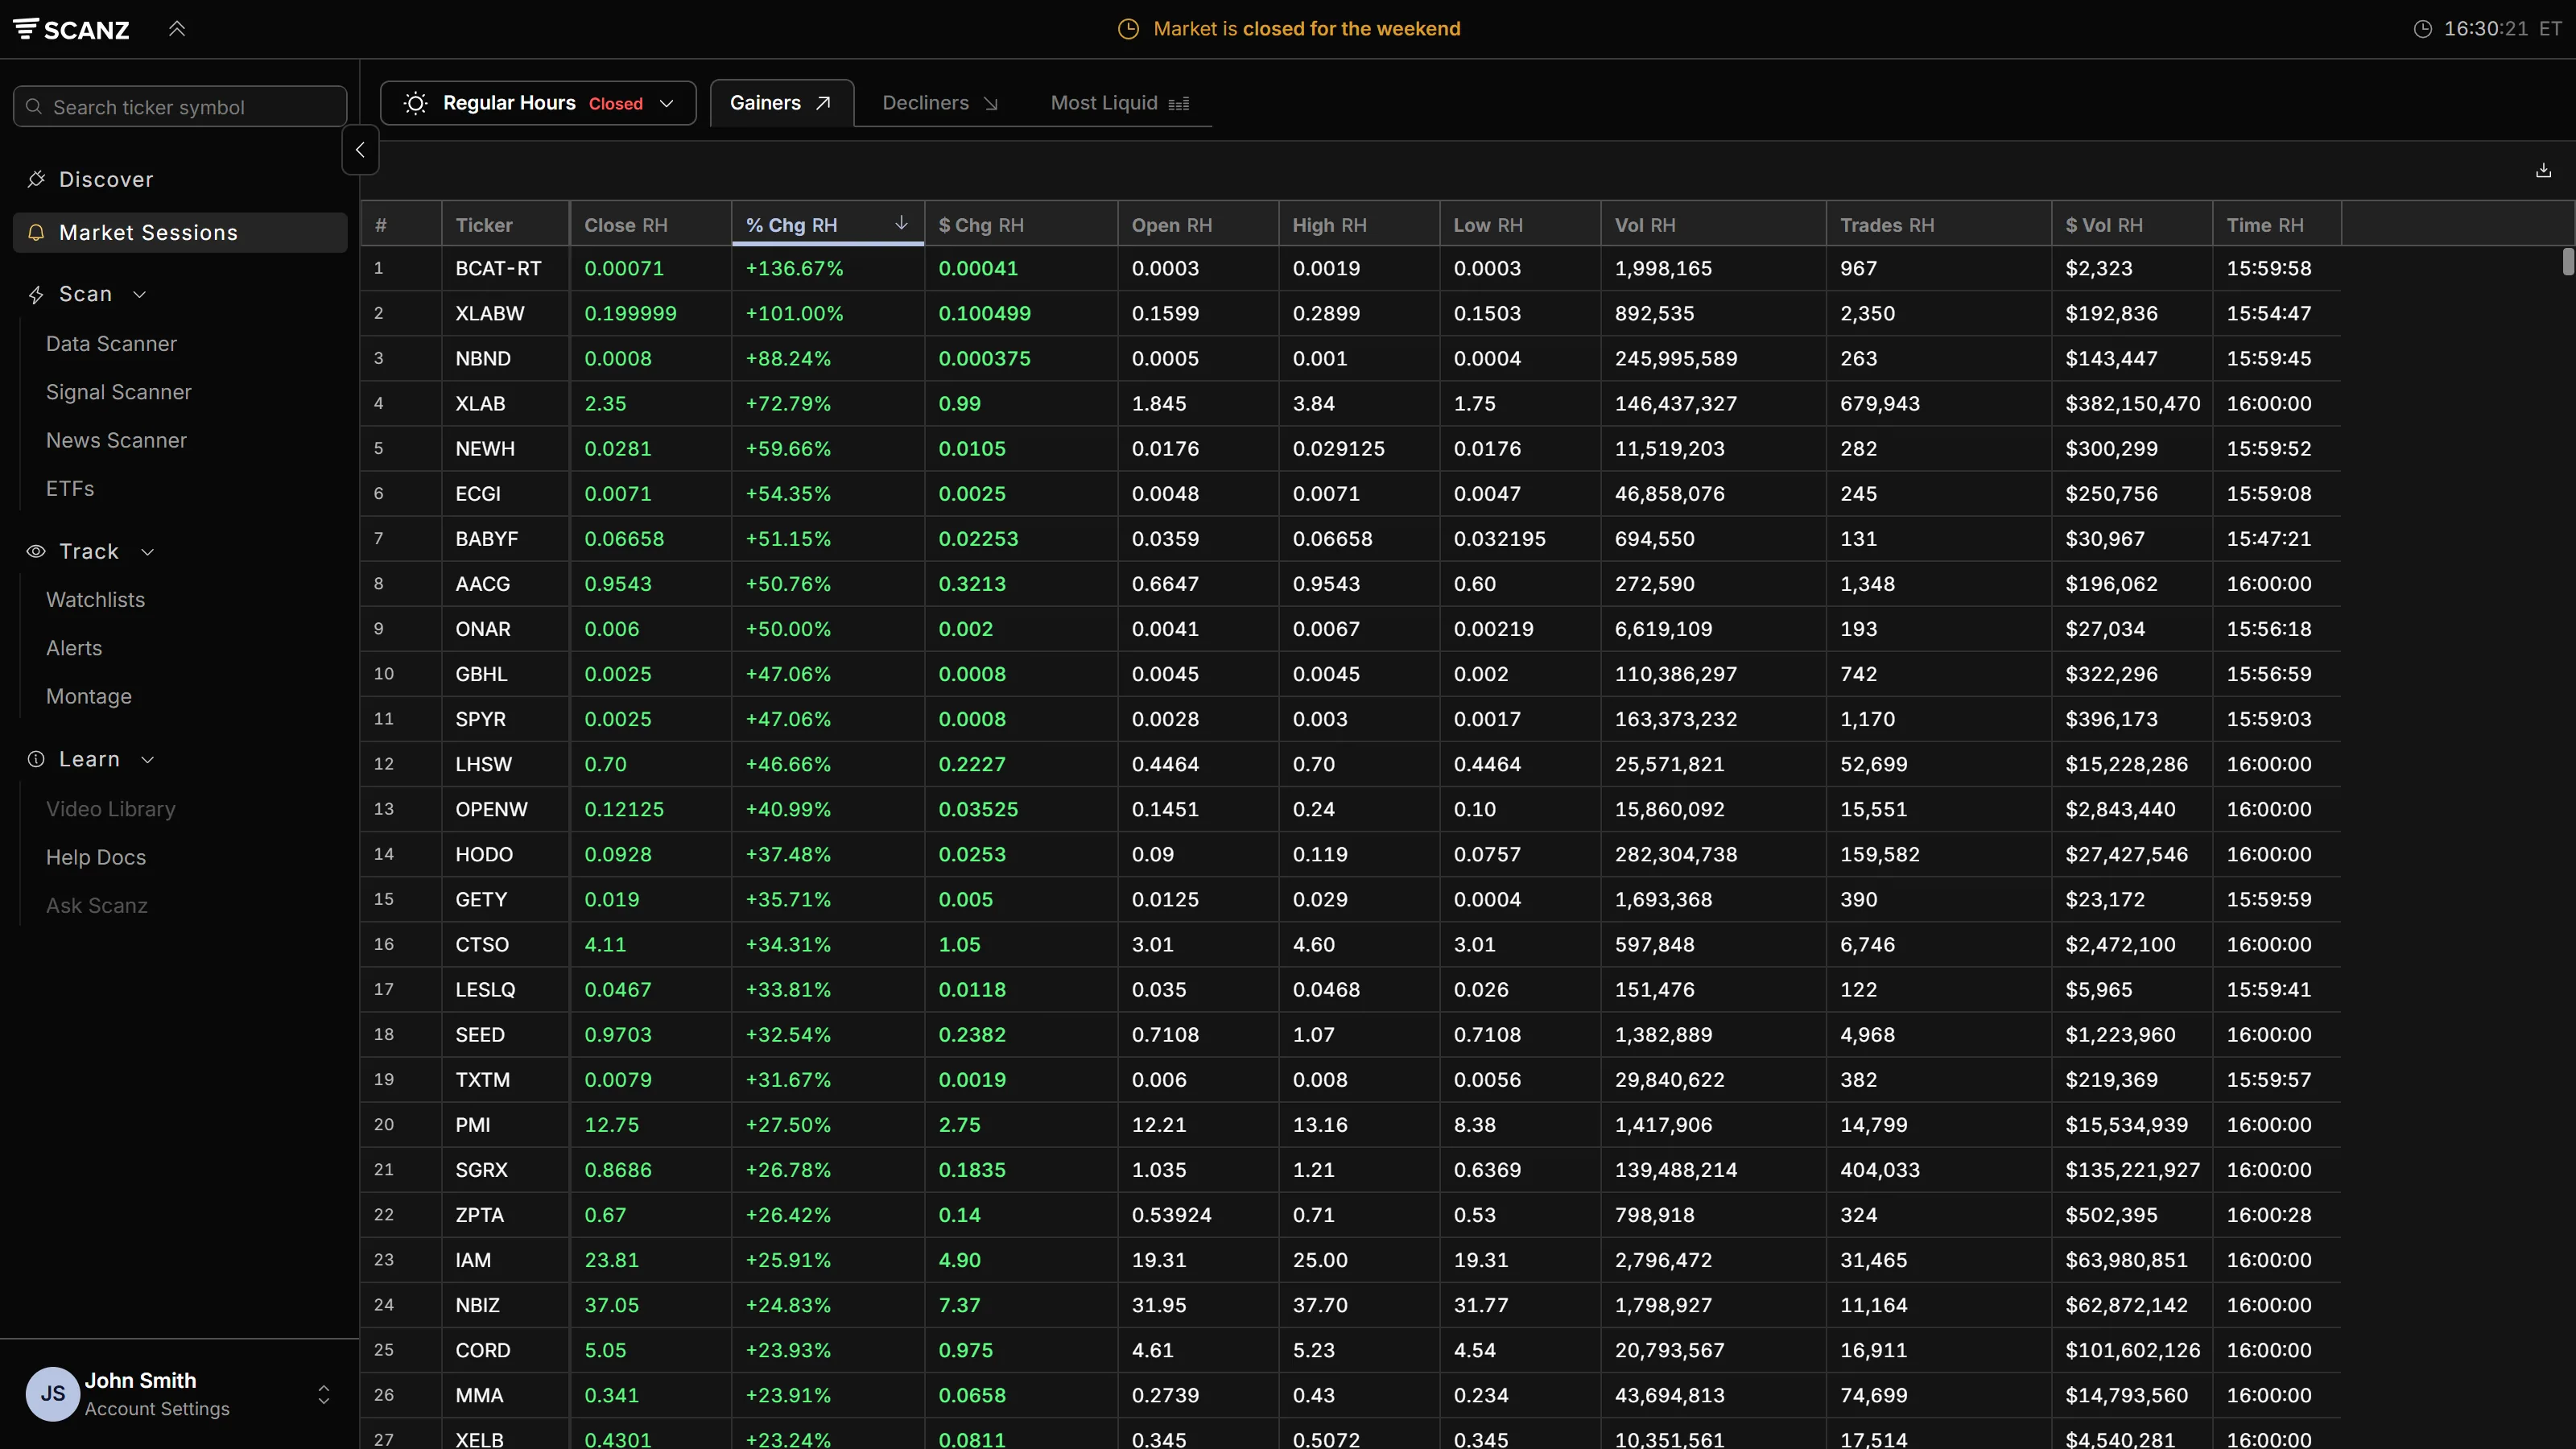
Task: Click the Discover rocket icon
Action: (36, 179)
